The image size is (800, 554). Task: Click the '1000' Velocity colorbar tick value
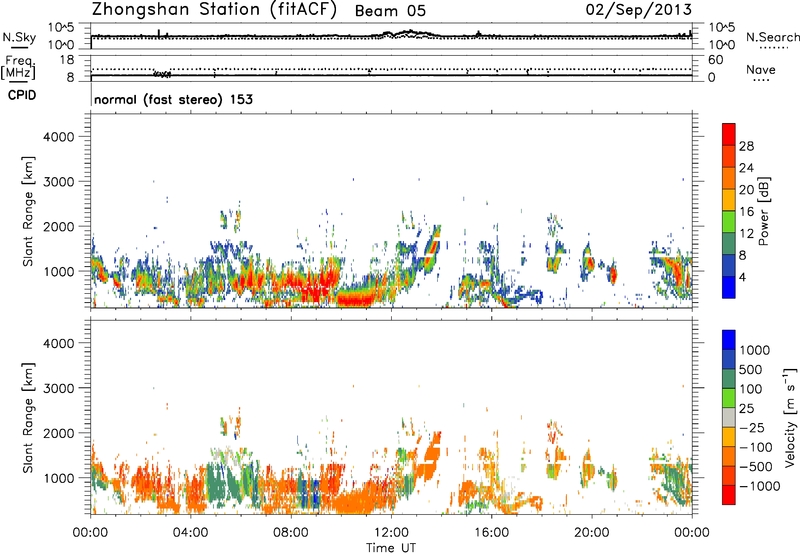pyautogui.click(x=755, y=350)
